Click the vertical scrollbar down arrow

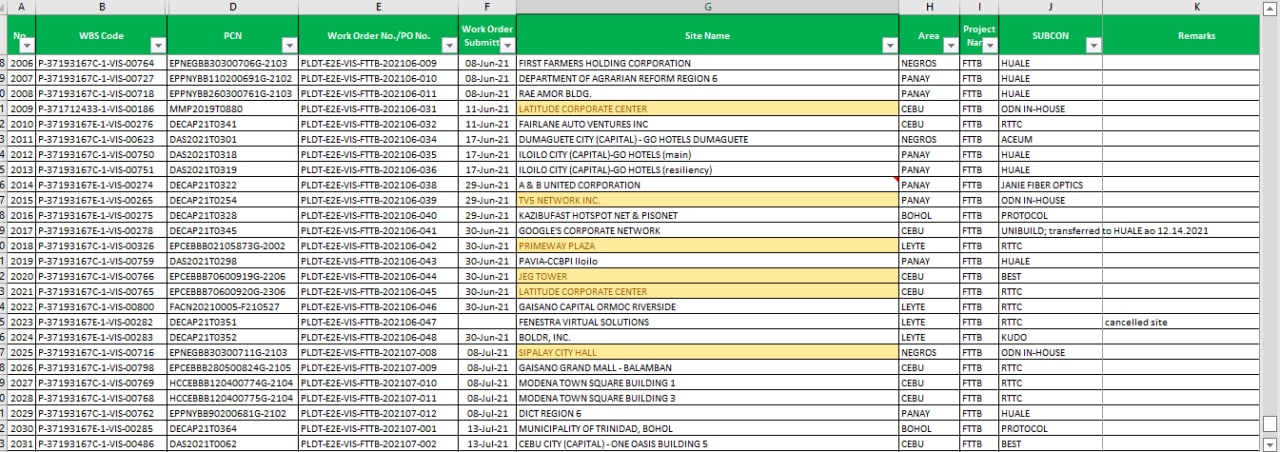click(1270, 443)
